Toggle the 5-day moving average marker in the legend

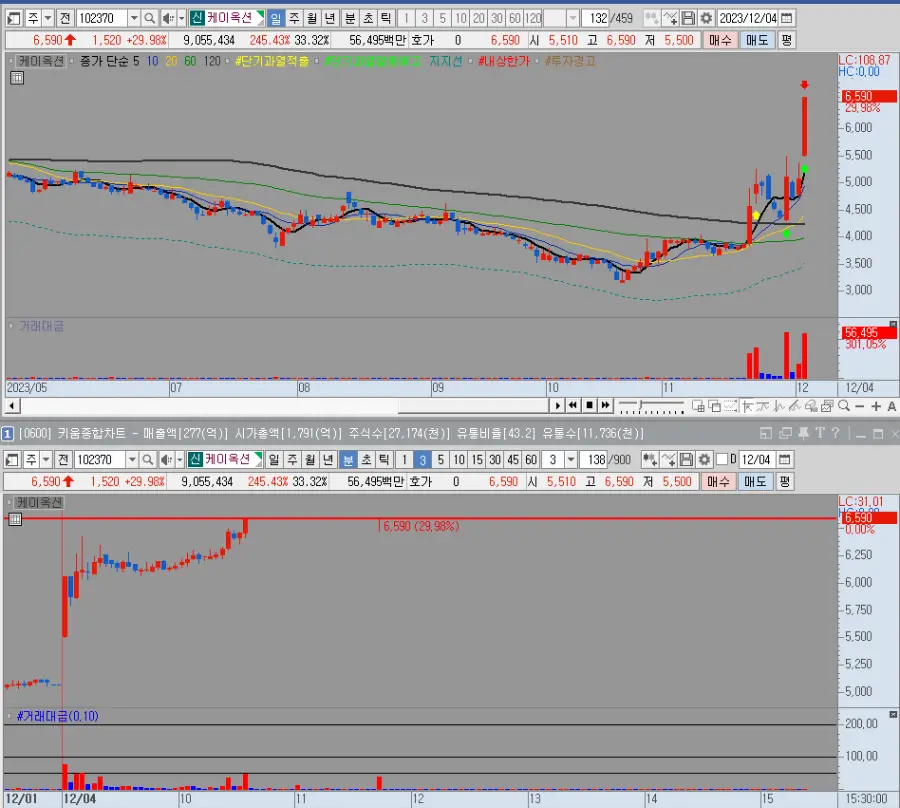72,61
